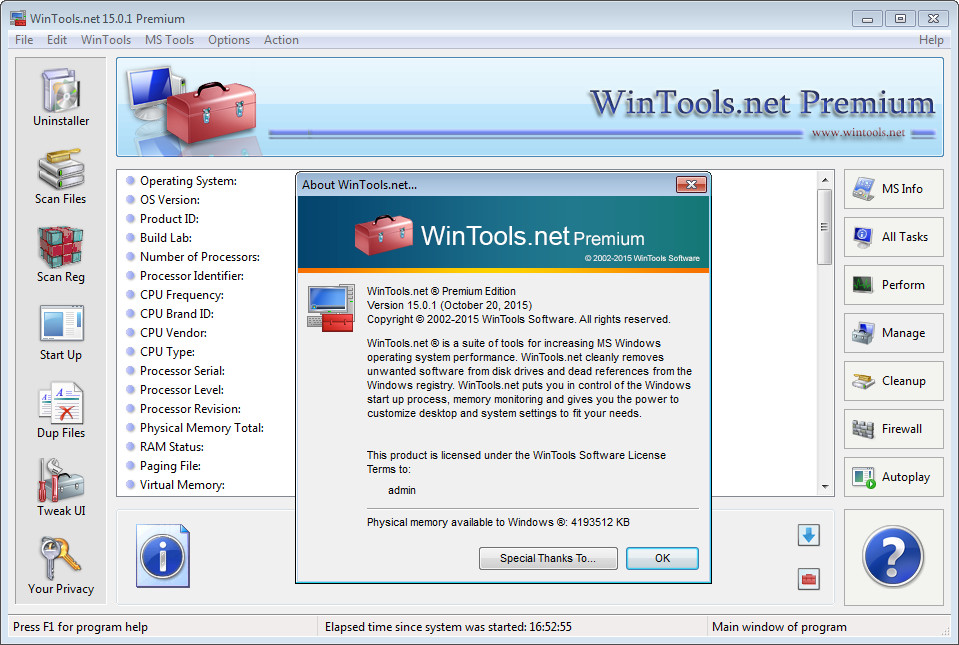
Task: Click the system info scrollbar thumb
Action: click(x=824, y=227)
